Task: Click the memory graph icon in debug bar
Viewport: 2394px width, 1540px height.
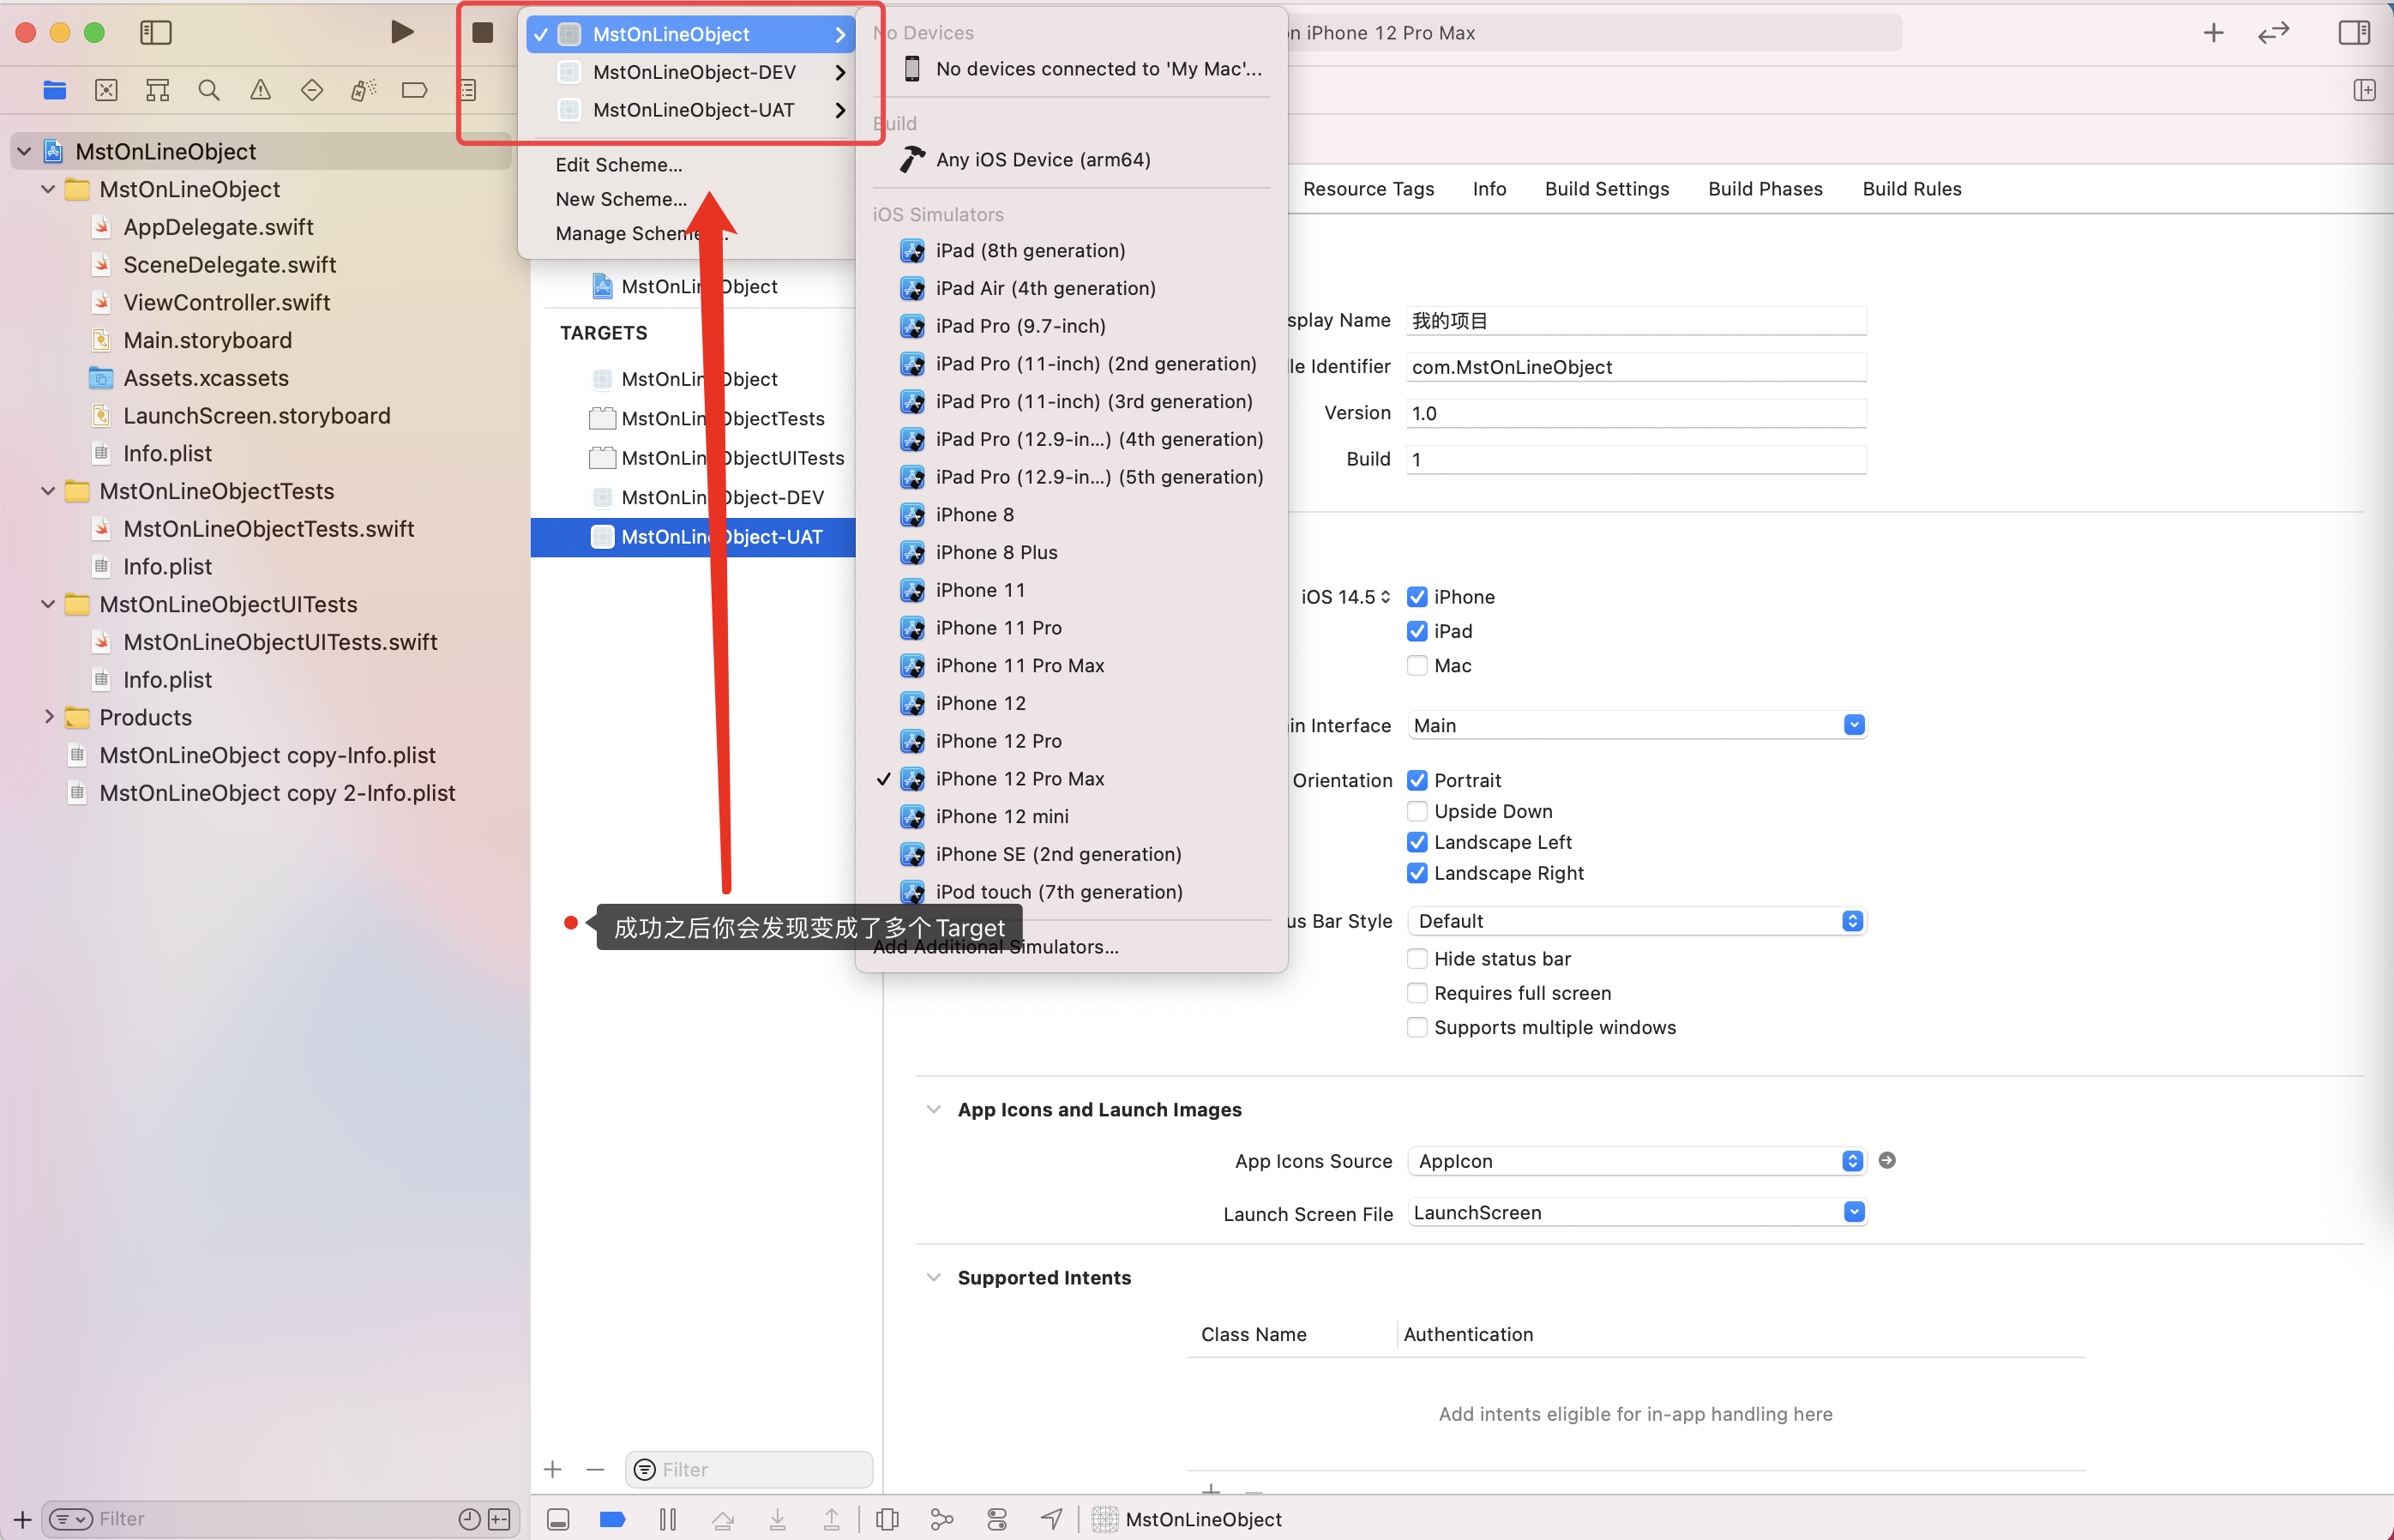Action: click(x=942, y=1520)
